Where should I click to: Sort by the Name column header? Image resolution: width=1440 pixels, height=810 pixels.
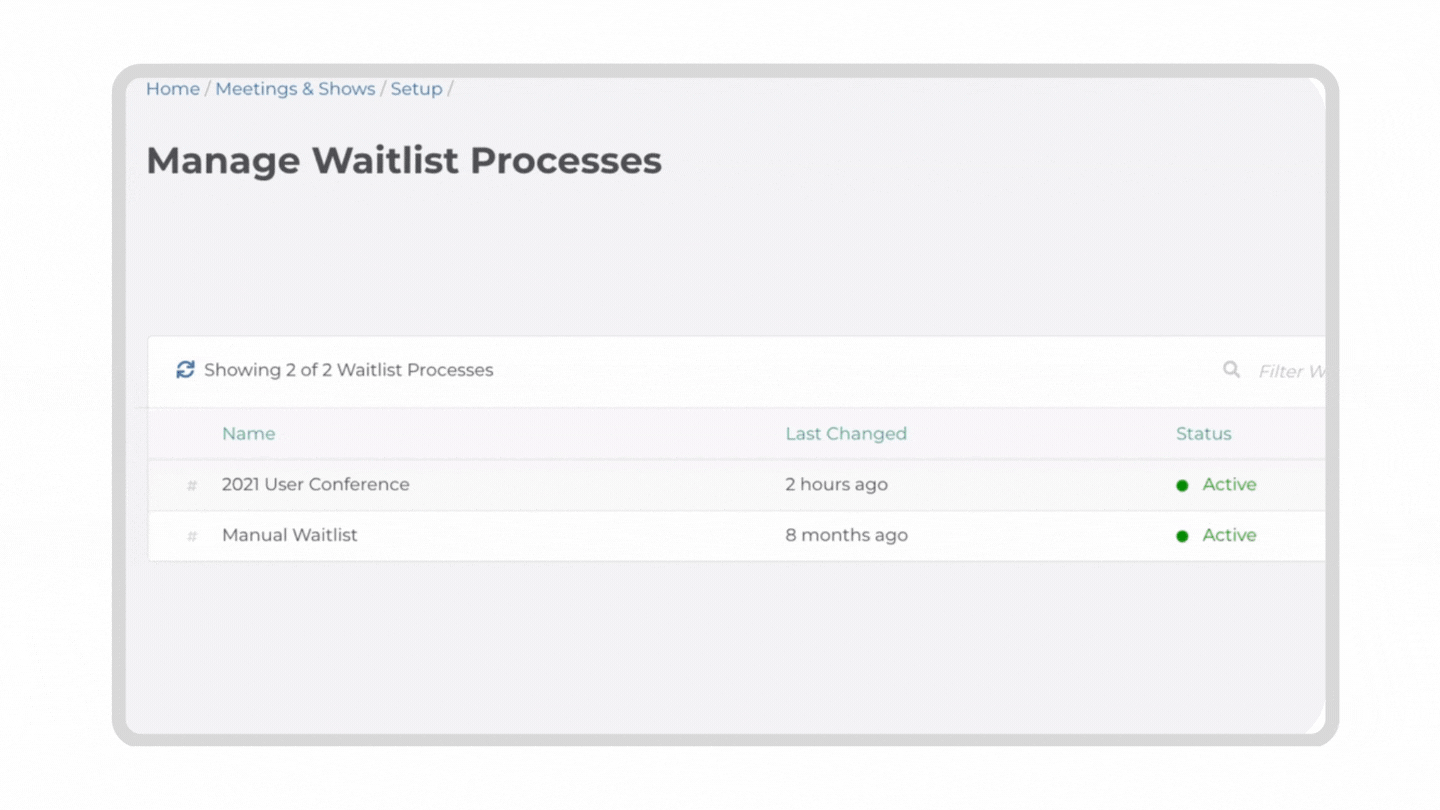point(248,434)
